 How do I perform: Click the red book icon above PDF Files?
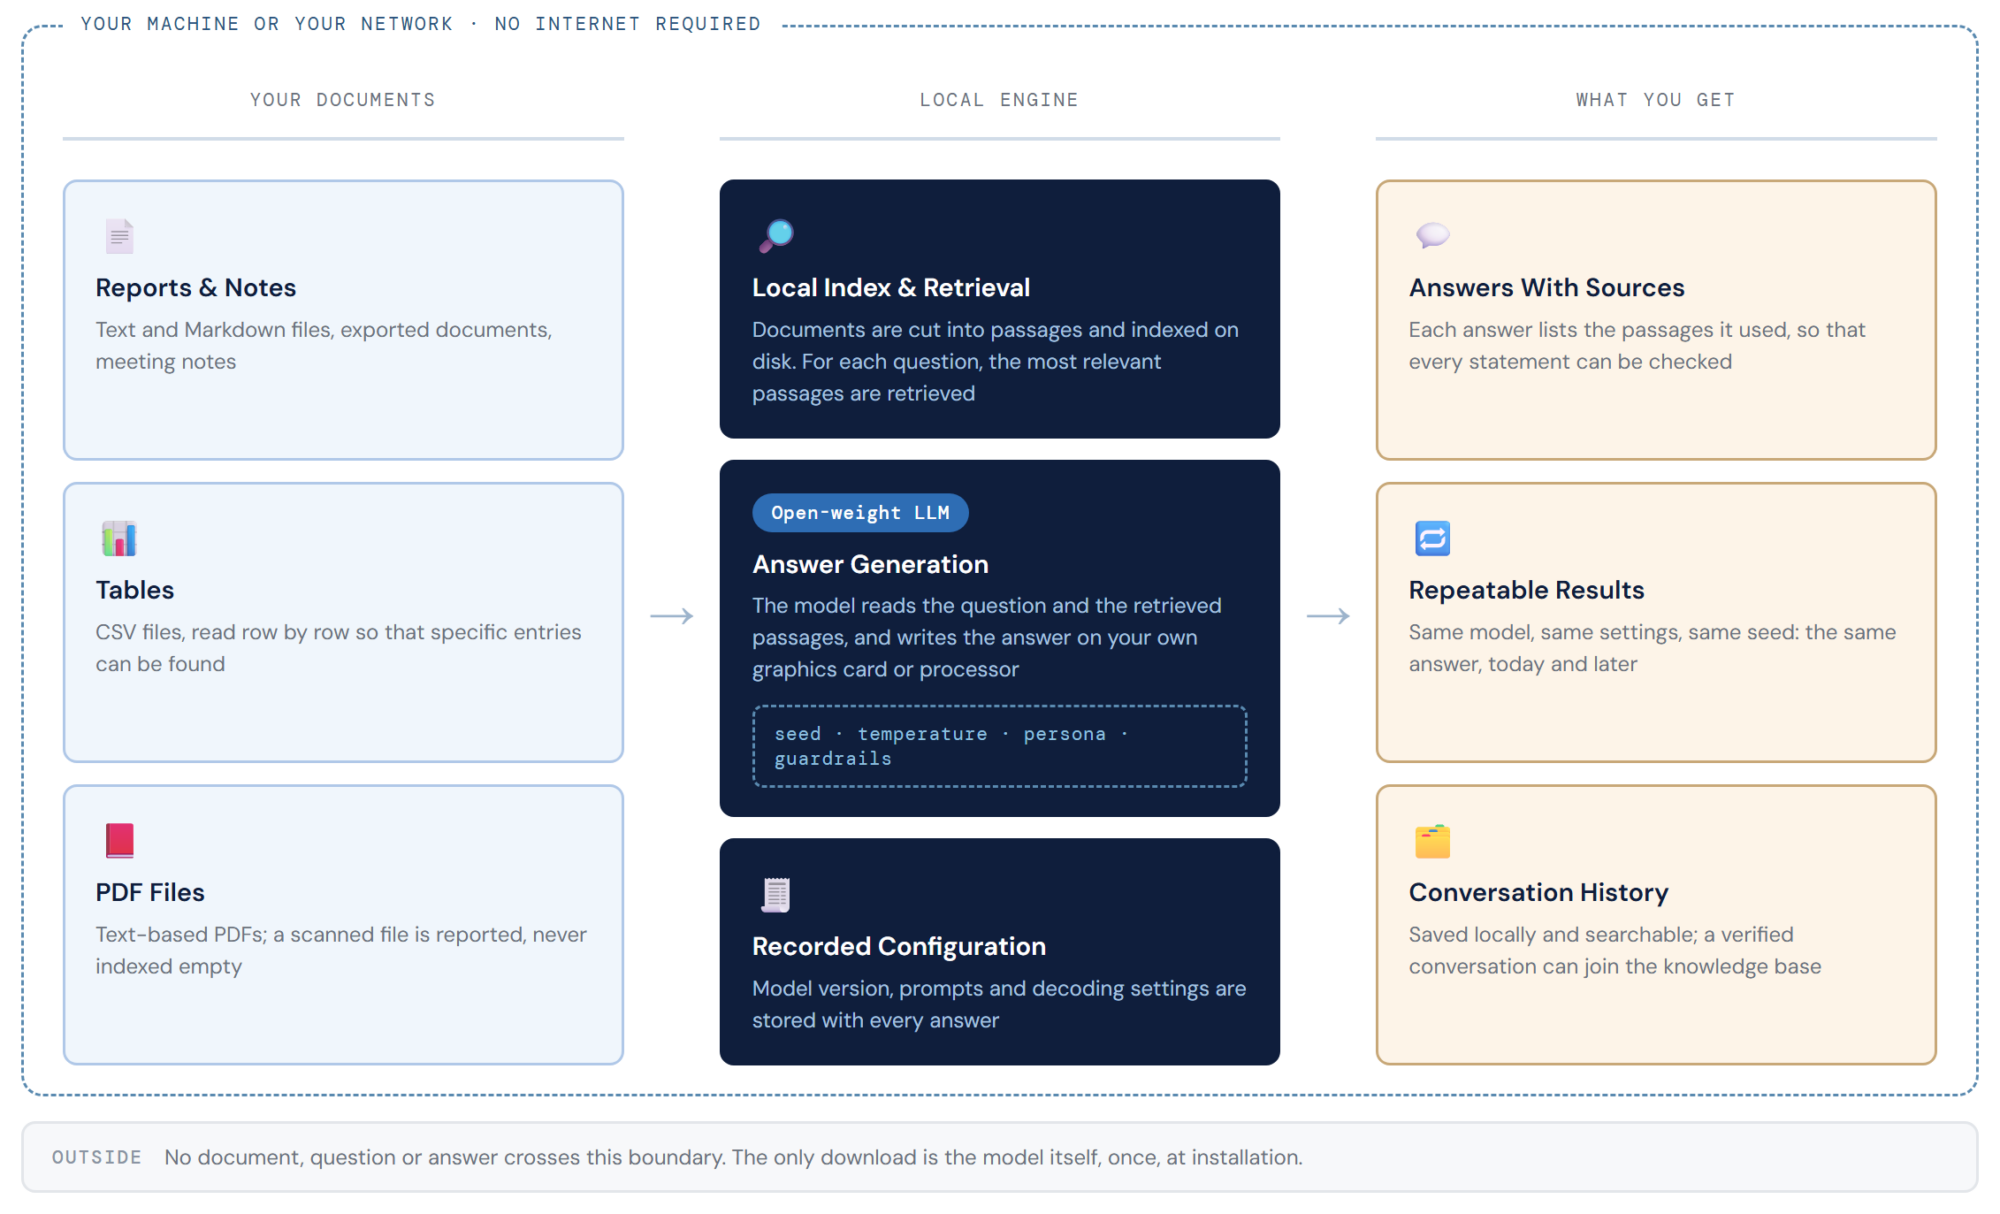119,841
